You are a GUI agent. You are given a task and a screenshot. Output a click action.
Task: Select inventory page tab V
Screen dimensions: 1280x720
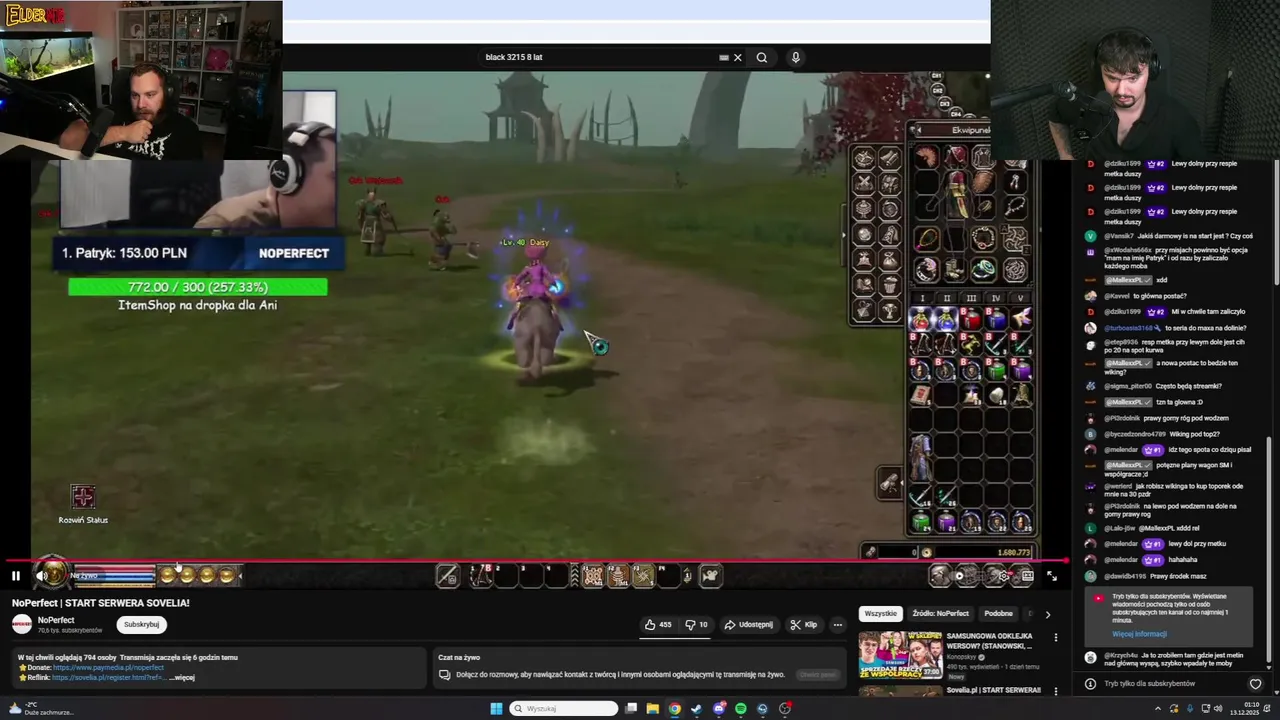tap(1020, 298)
